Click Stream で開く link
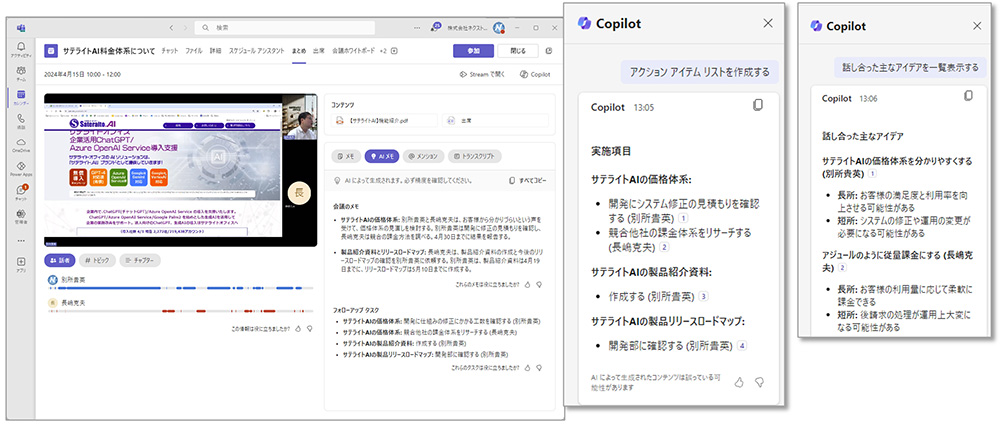Screen dimensions: 1000x425 [483, 75]
